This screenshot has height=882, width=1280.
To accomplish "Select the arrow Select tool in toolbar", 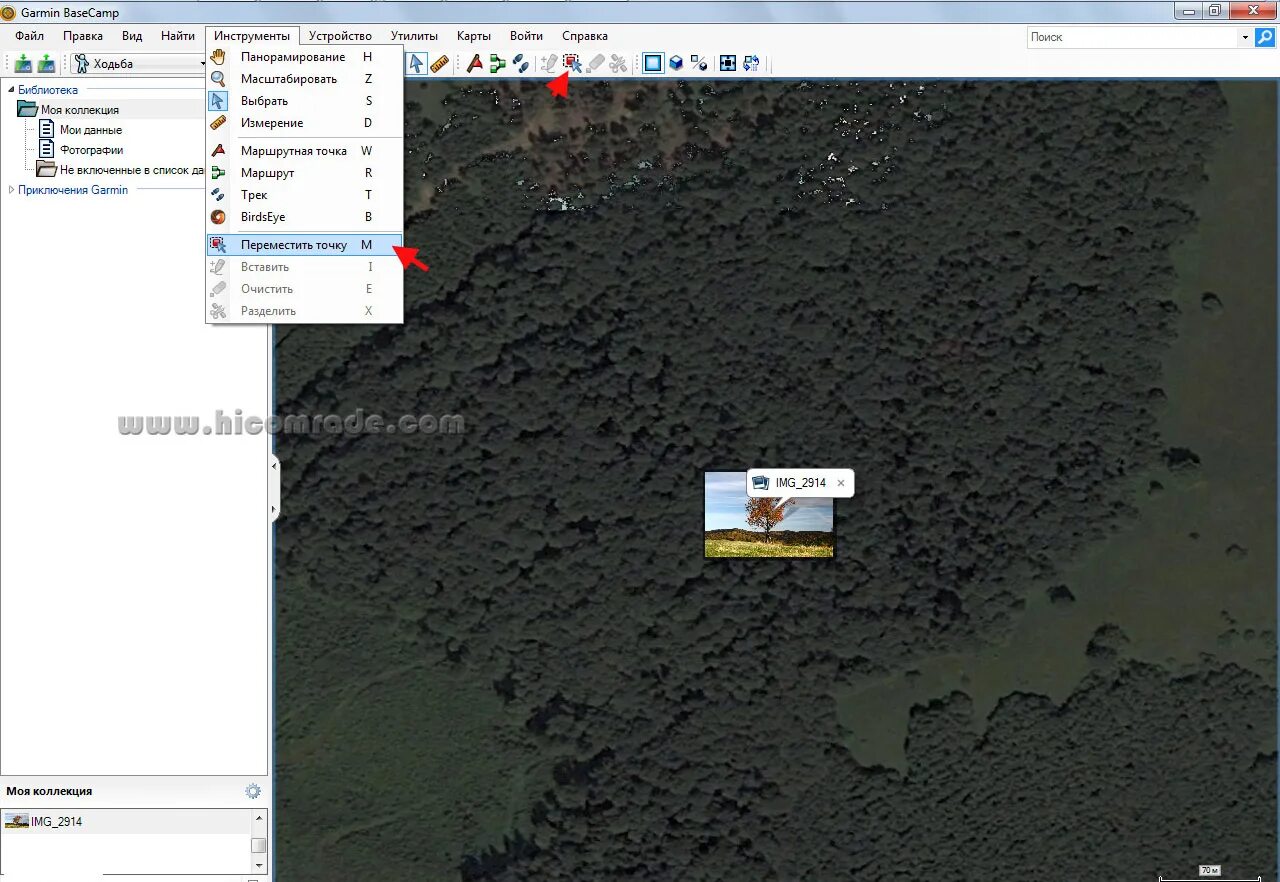I will coord(416,64).
